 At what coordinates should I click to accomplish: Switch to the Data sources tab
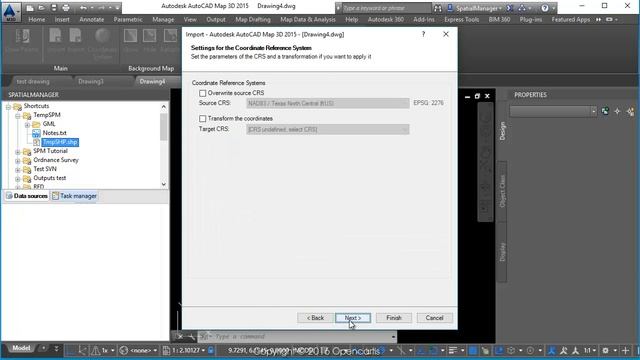click(27, 196)
